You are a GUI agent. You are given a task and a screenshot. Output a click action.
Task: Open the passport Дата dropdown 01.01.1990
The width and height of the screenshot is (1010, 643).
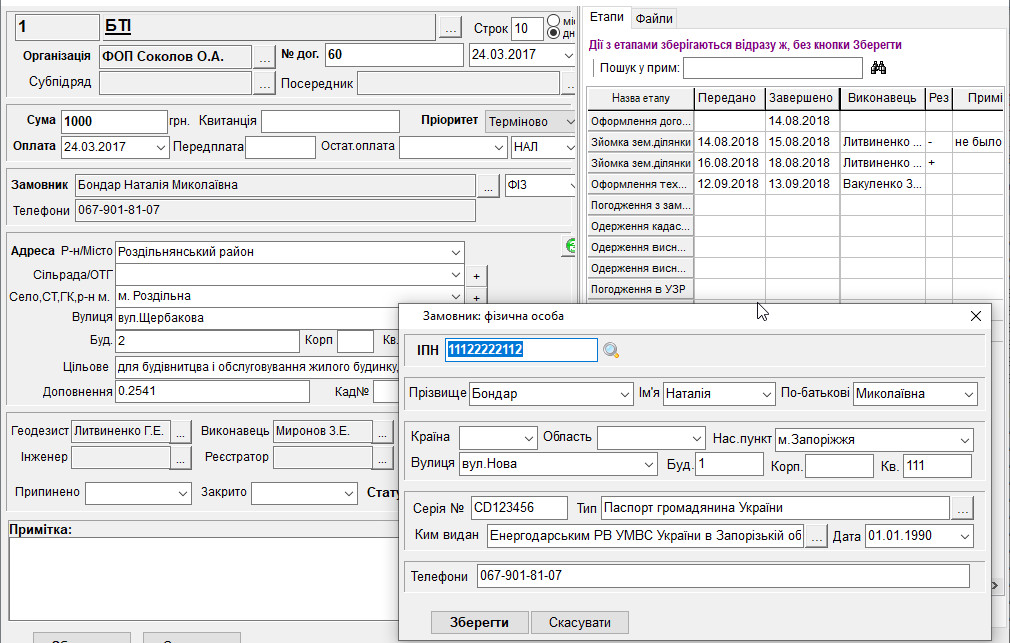coord(964,536)
